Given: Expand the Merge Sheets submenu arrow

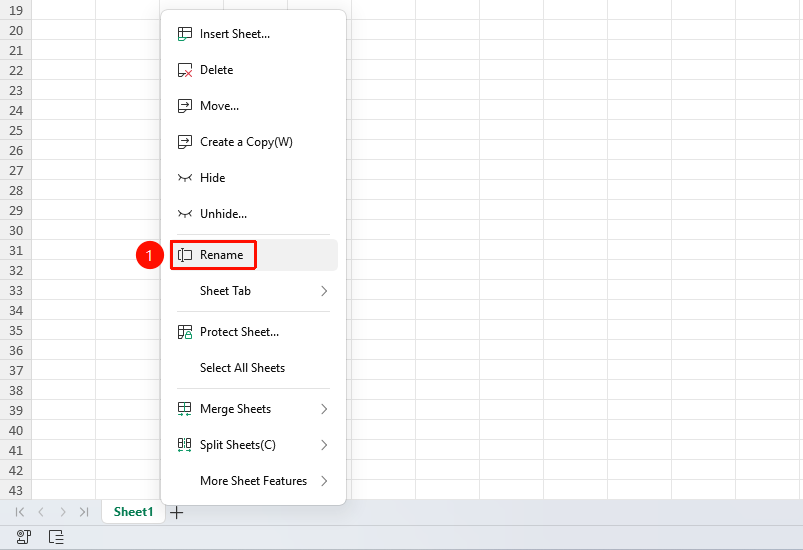Looking at the screenshot, I should click(x=324, y=409).
